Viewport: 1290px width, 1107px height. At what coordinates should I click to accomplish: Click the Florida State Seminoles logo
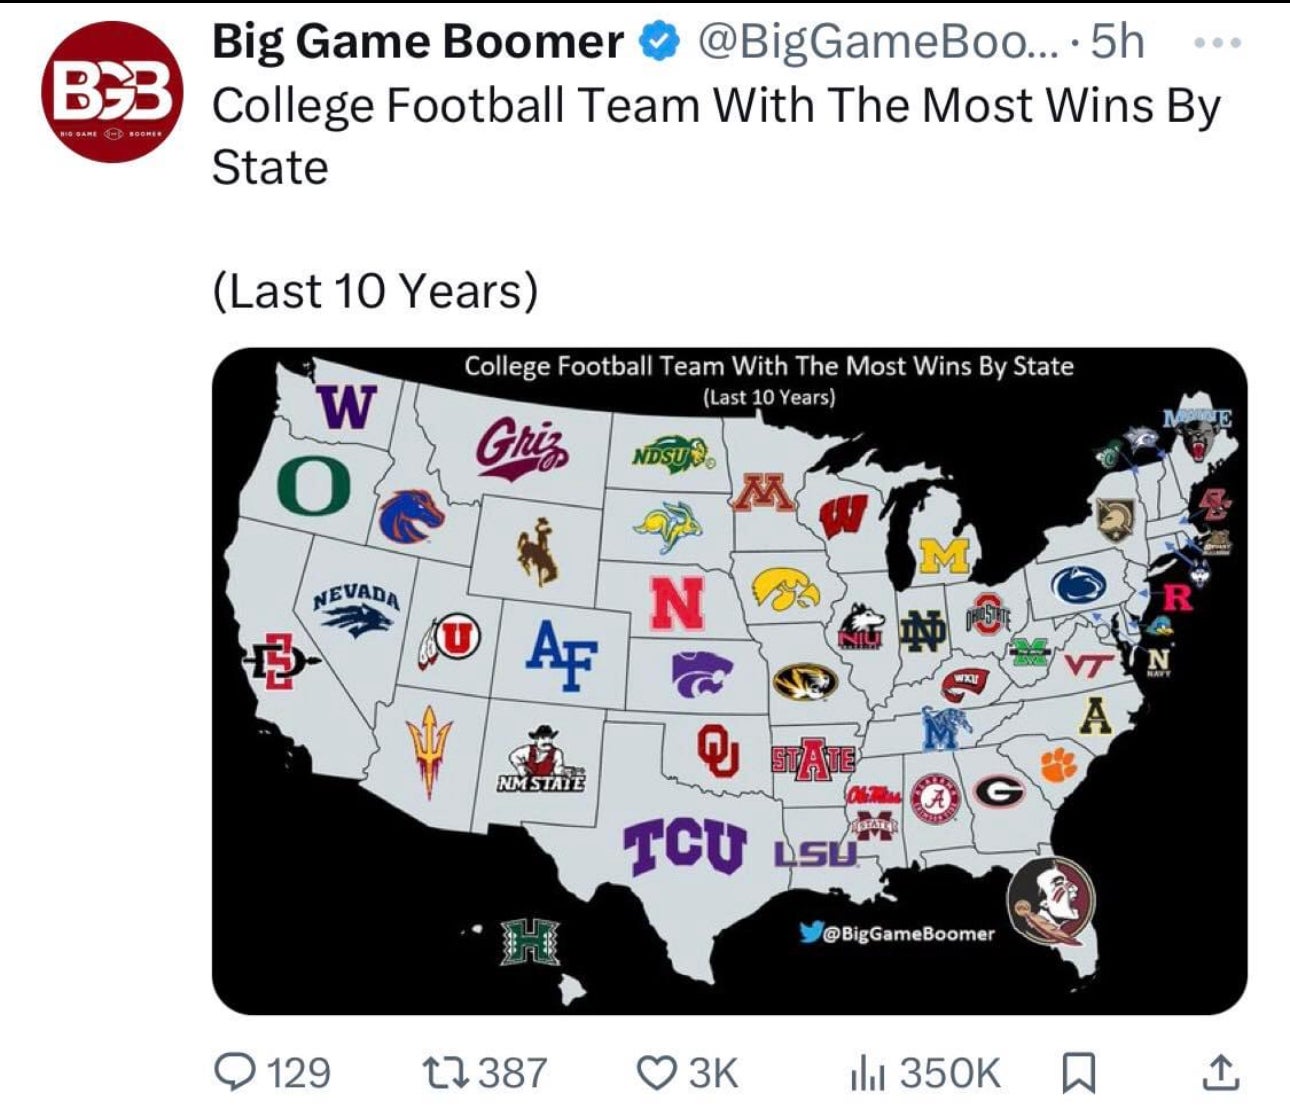coord(1051,902)
